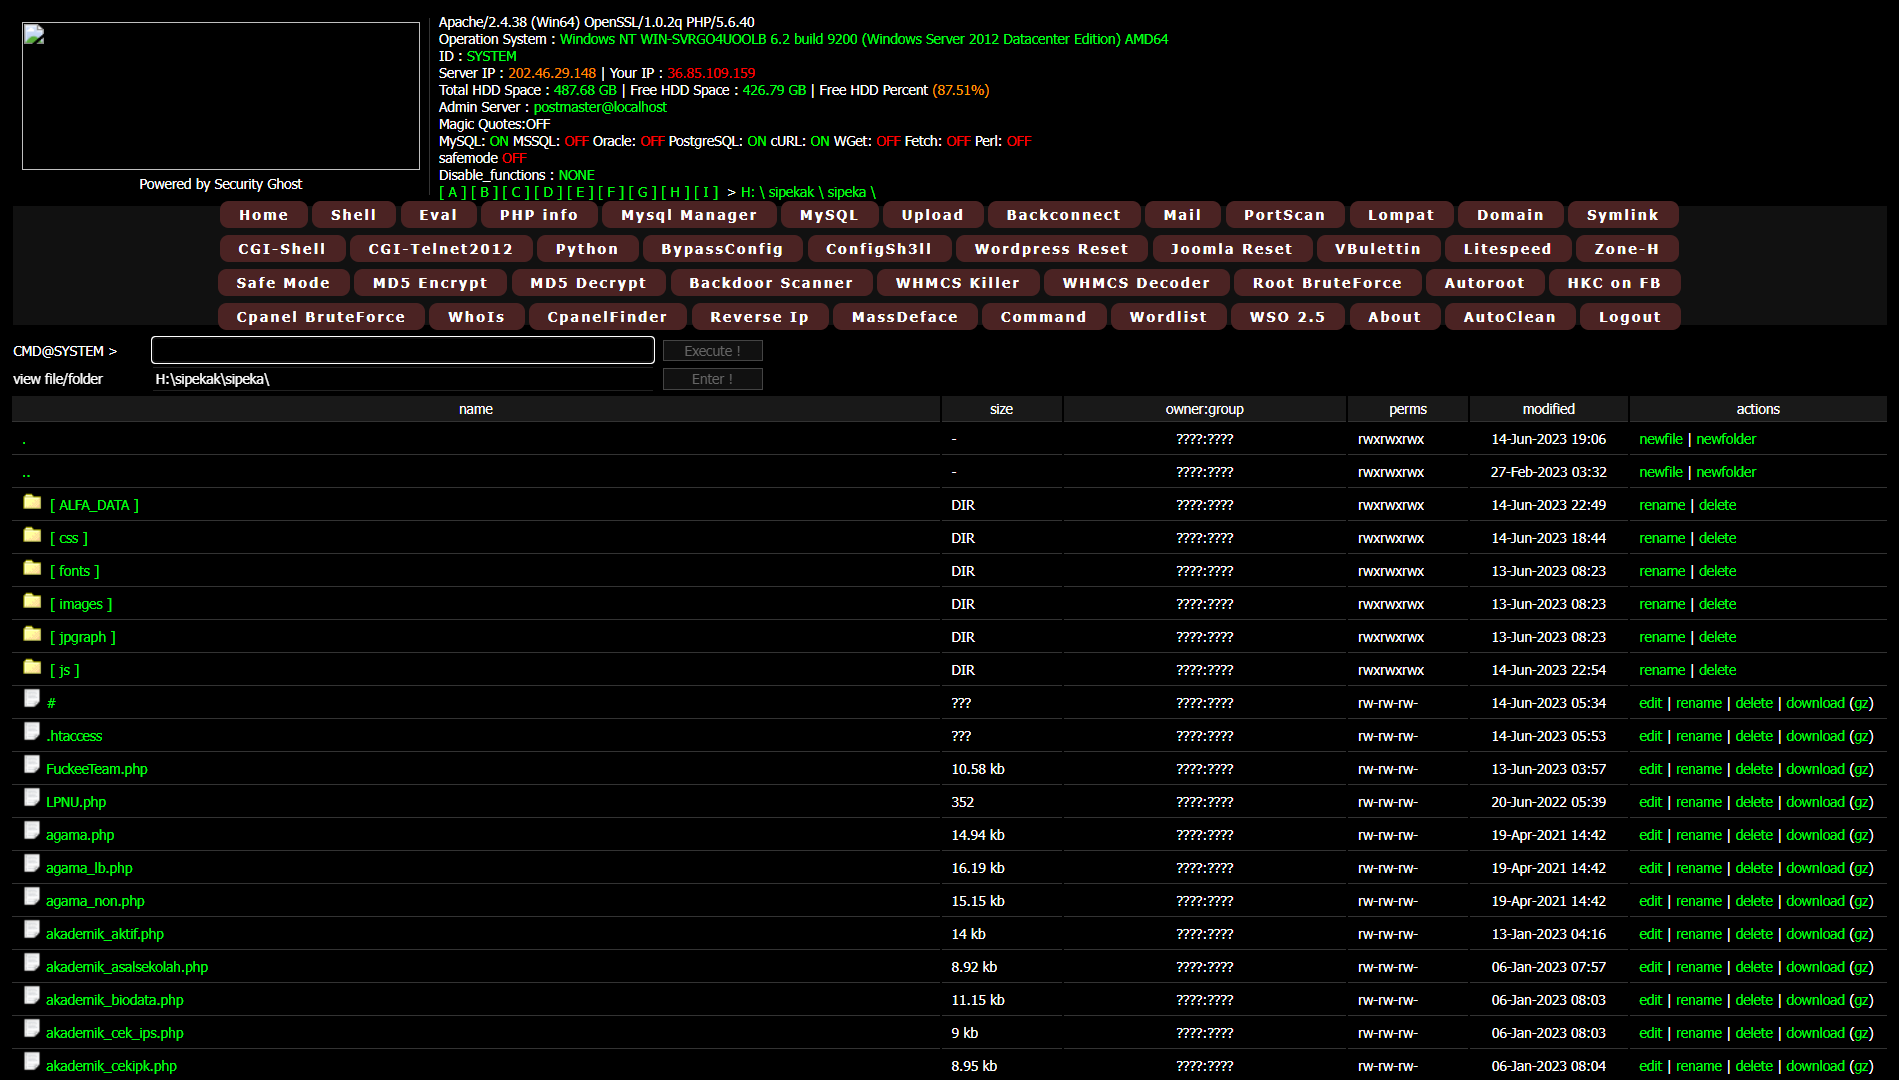Open the Mysql Manager menu button
Screen dimensions: 1899x1080
tap(689, 215)
